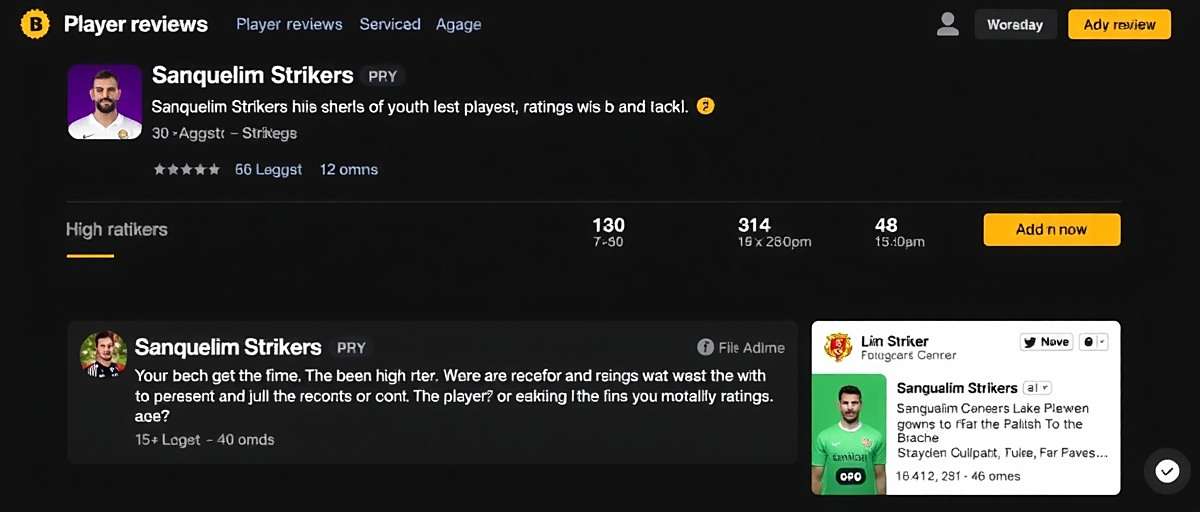Viewport: 1200px width, 512px height.
Task: Click the round checkmark button at bottom right
Action: (1167, 471)
